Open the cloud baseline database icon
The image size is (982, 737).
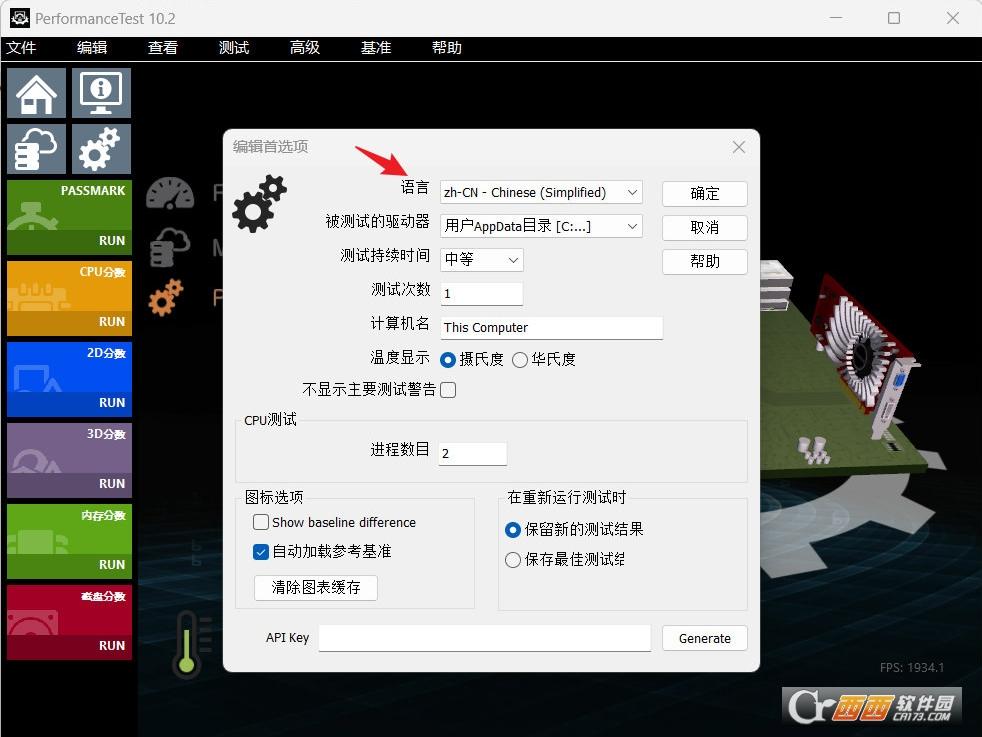pyautogui.click(x=36, y=148)
